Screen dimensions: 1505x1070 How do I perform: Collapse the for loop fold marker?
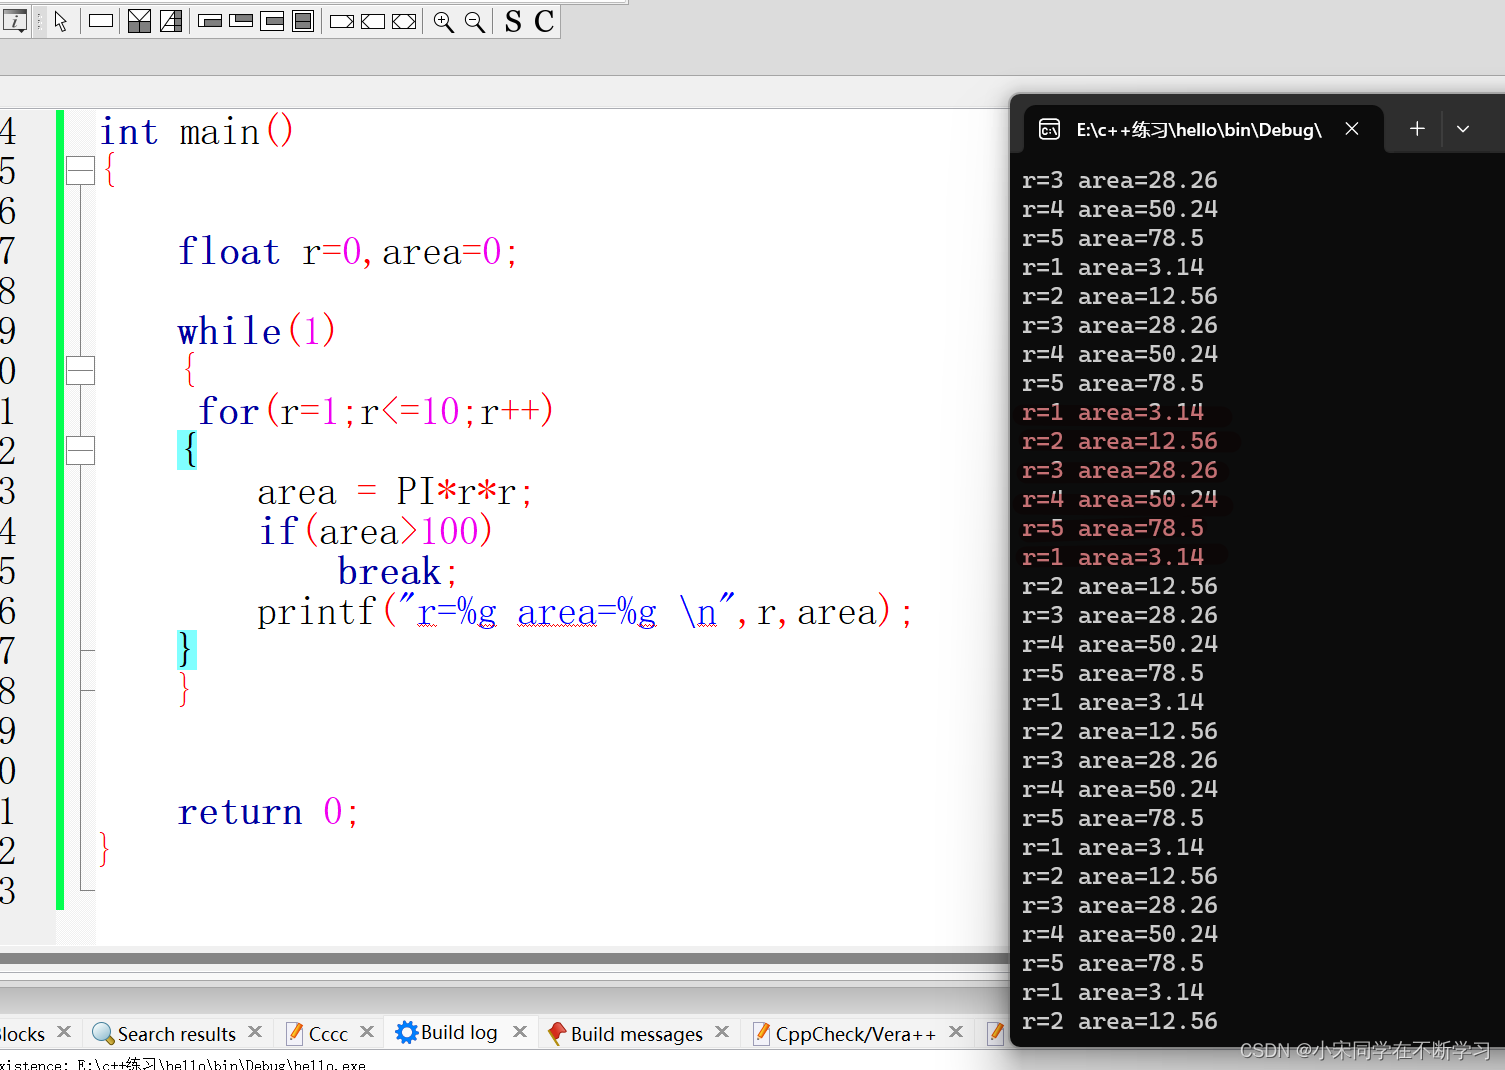click(80, 451)
